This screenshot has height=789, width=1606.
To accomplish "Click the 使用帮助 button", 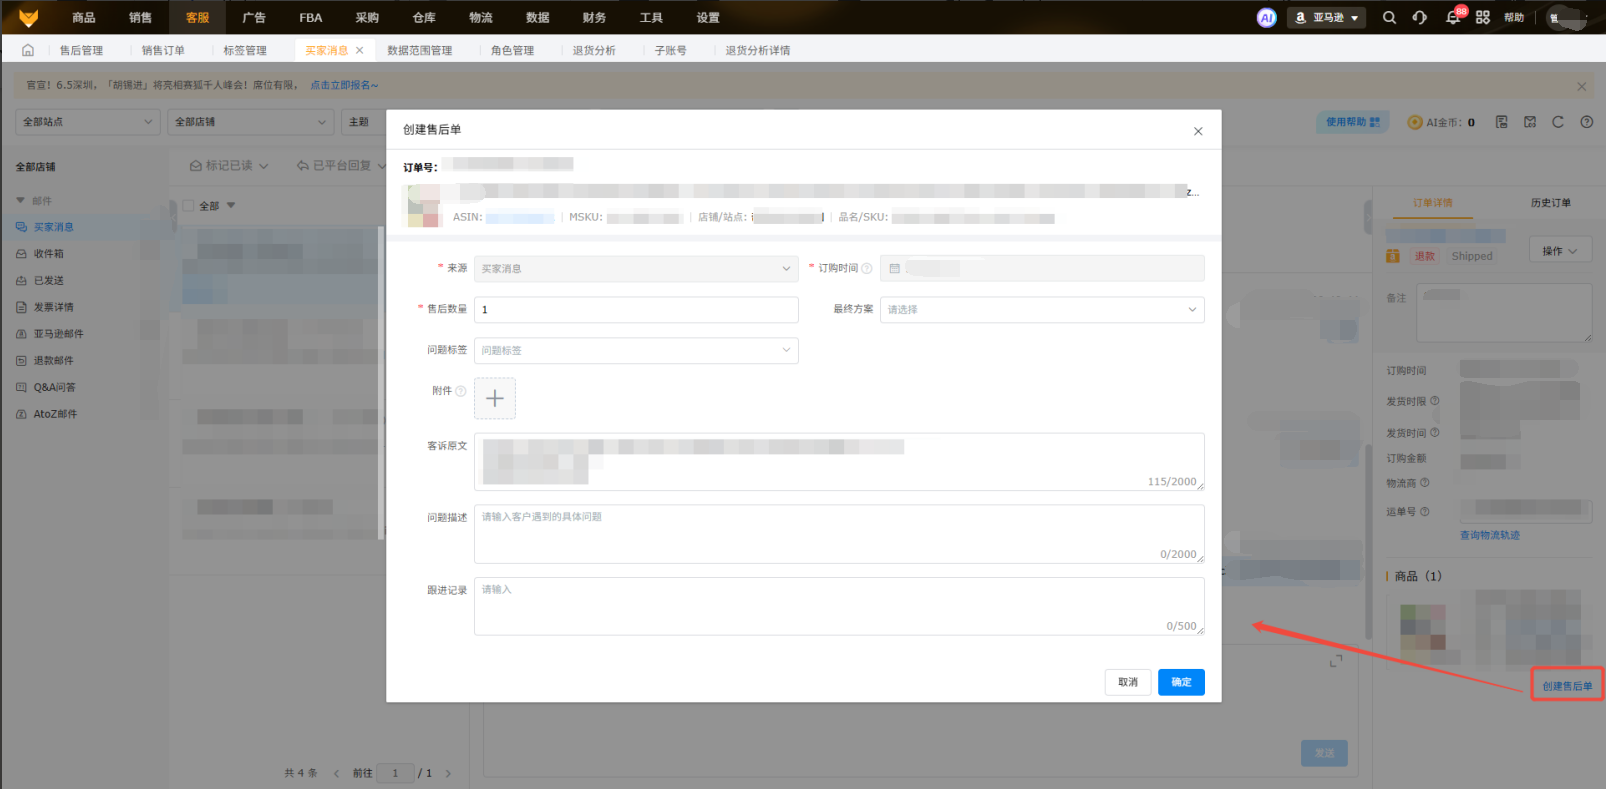I will 1353,122.
